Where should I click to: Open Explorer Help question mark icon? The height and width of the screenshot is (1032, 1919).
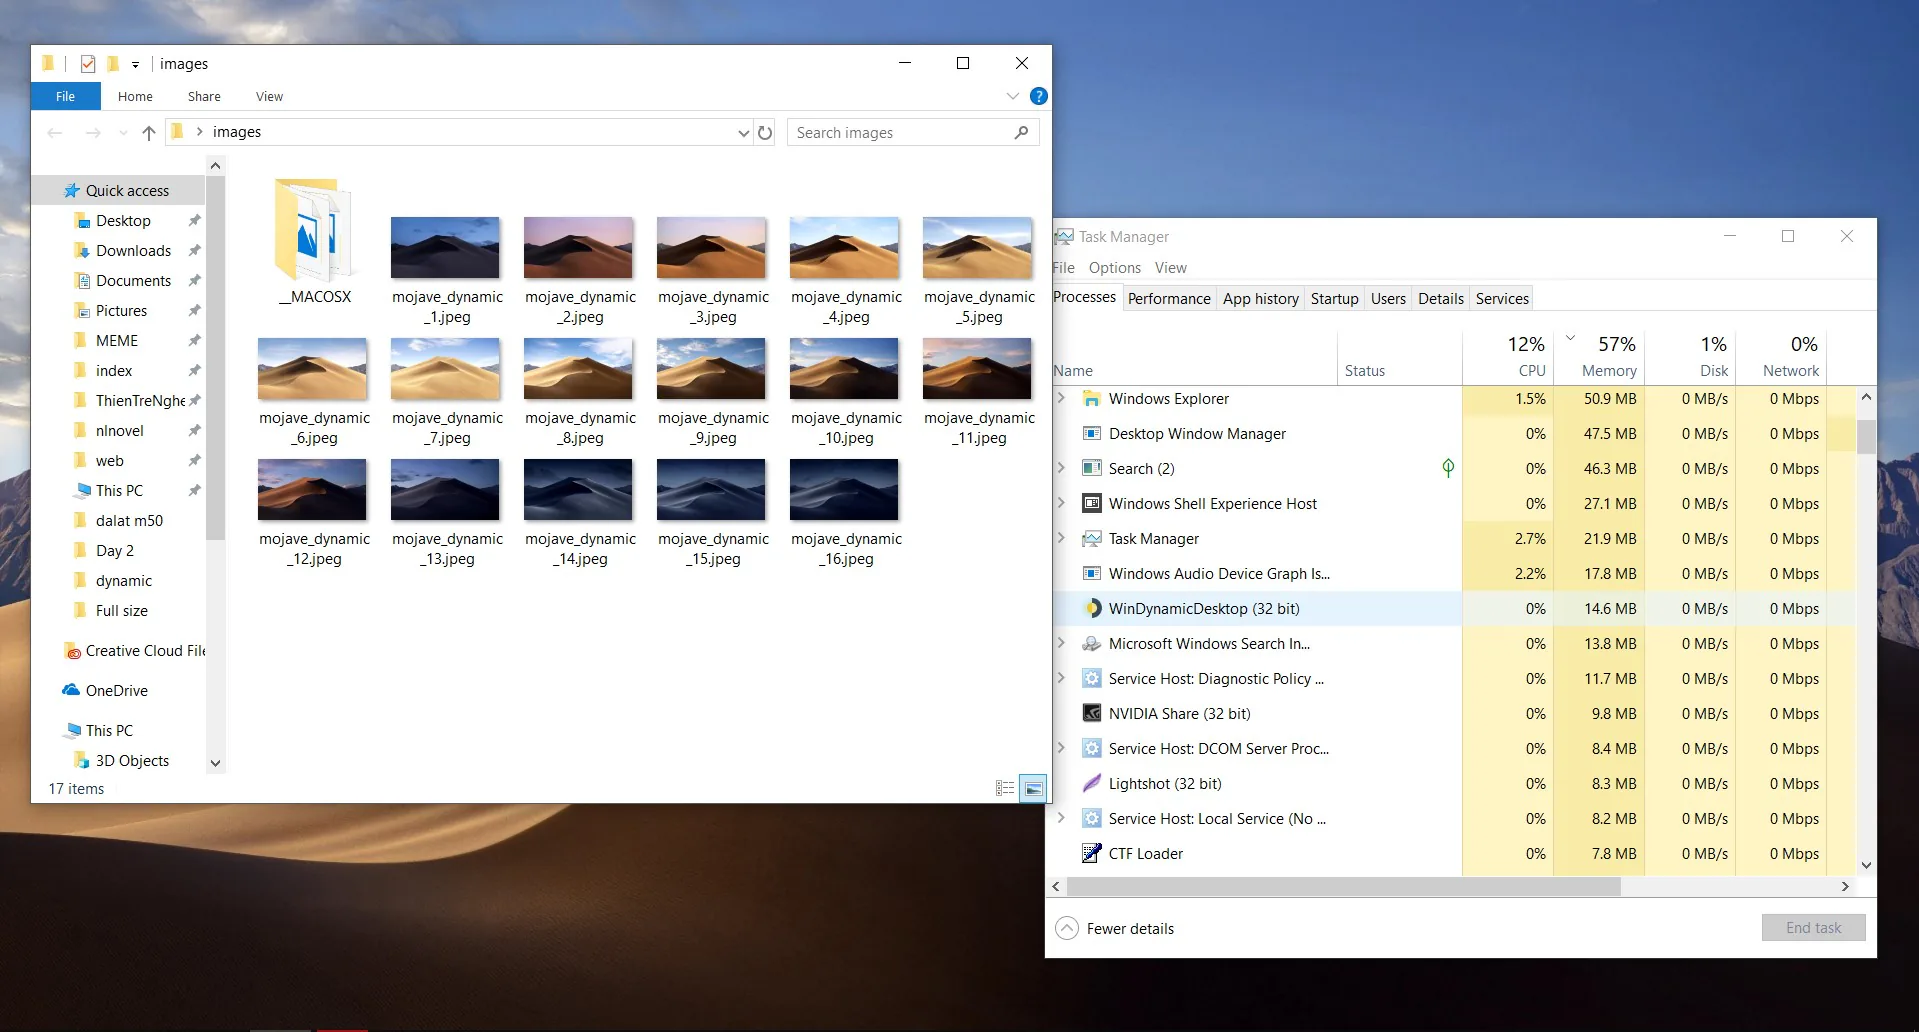tap(1039, 96)
